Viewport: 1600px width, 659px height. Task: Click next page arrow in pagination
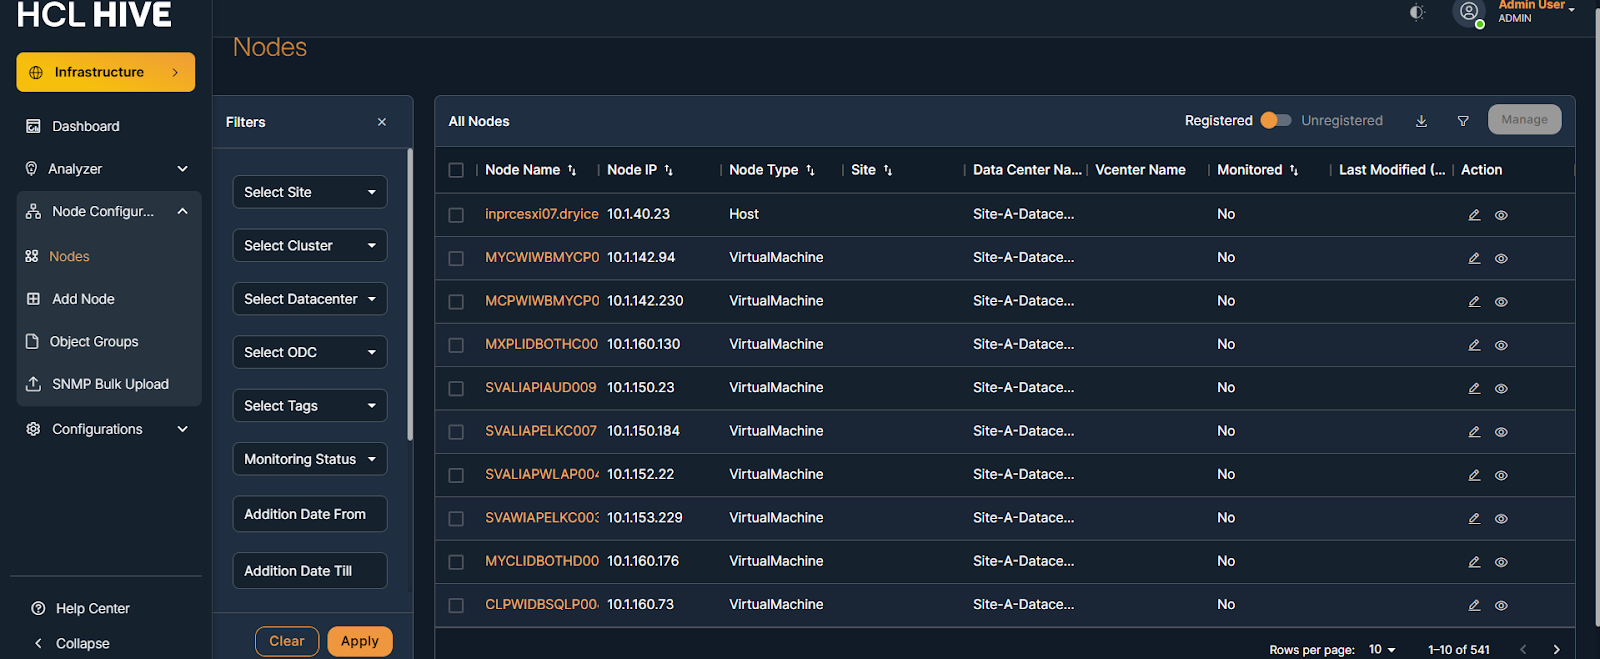tap(1556, 649)
